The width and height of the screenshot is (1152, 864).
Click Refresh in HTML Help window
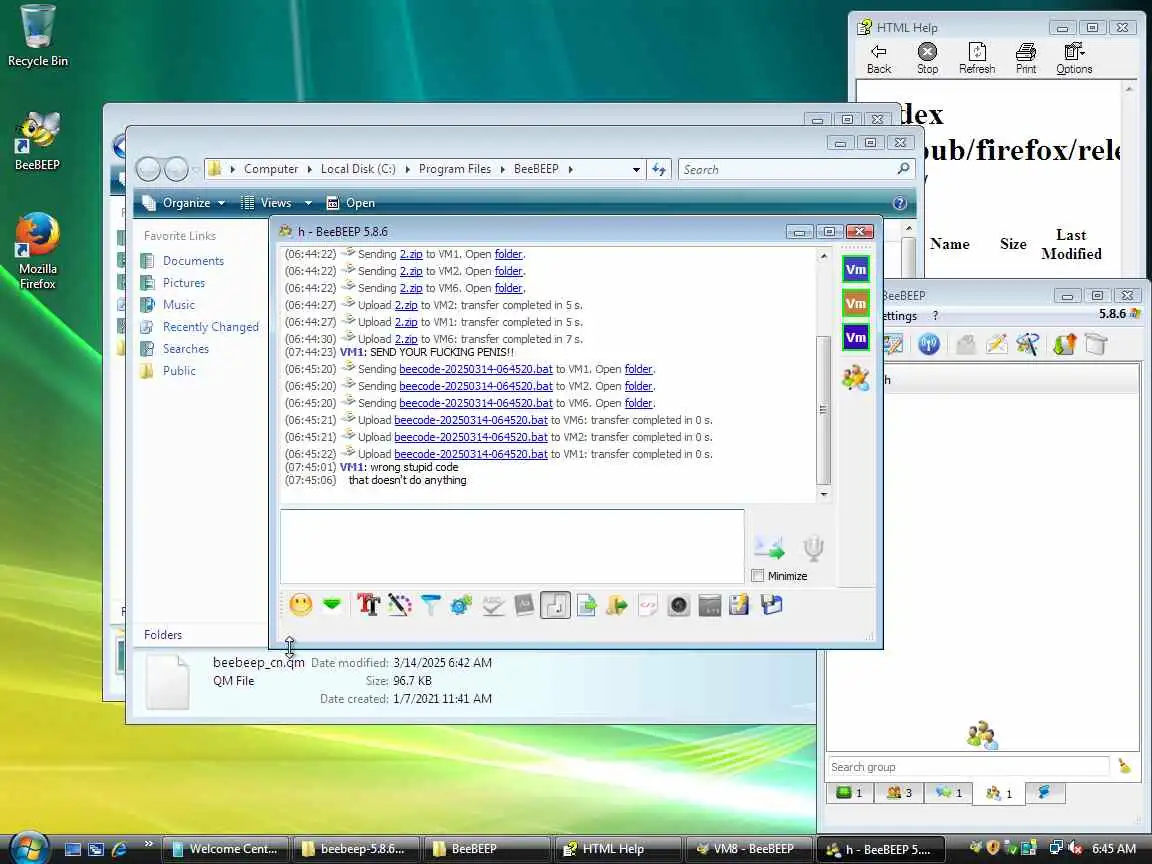point(976,58)
